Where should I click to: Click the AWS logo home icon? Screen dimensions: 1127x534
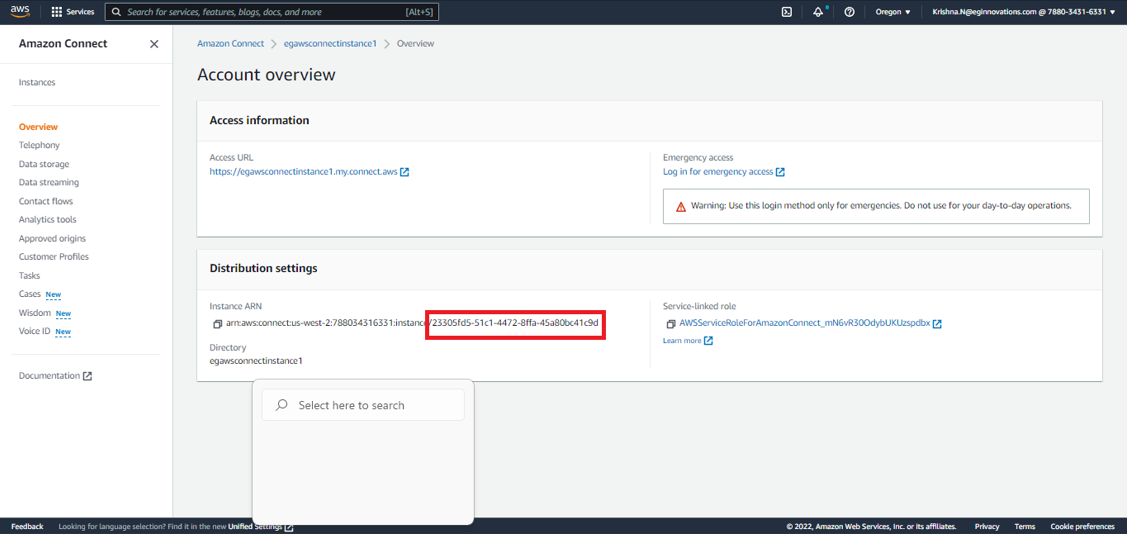(x=20, y=11)
